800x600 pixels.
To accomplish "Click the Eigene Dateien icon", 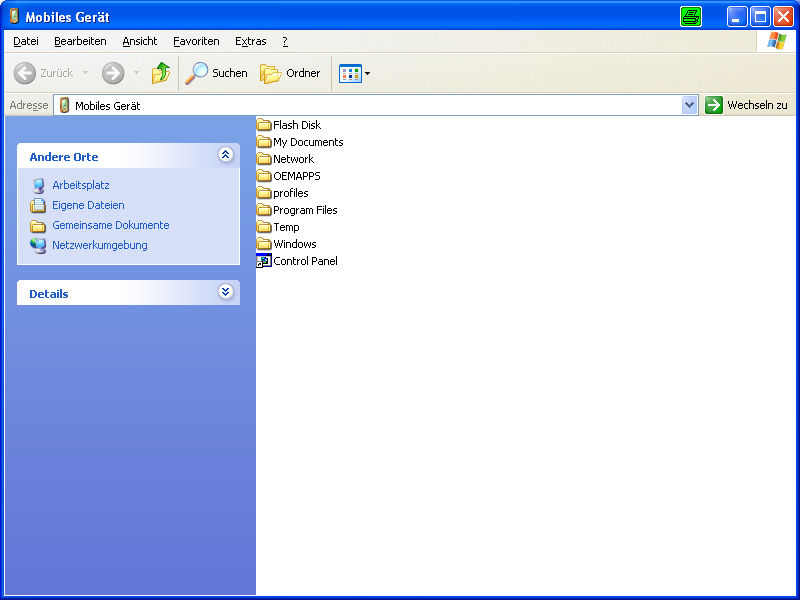I will [x=38, y=205].
